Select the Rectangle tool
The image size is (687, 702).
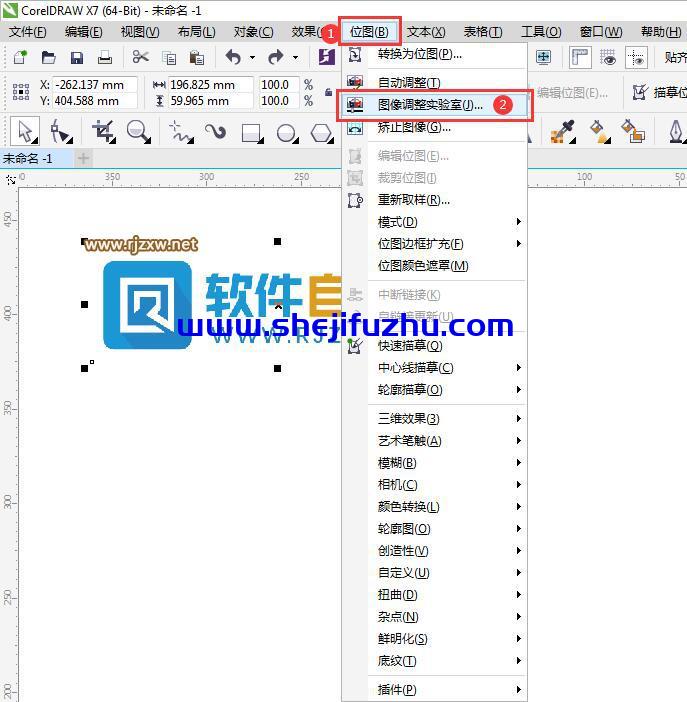tap(252, 133)
